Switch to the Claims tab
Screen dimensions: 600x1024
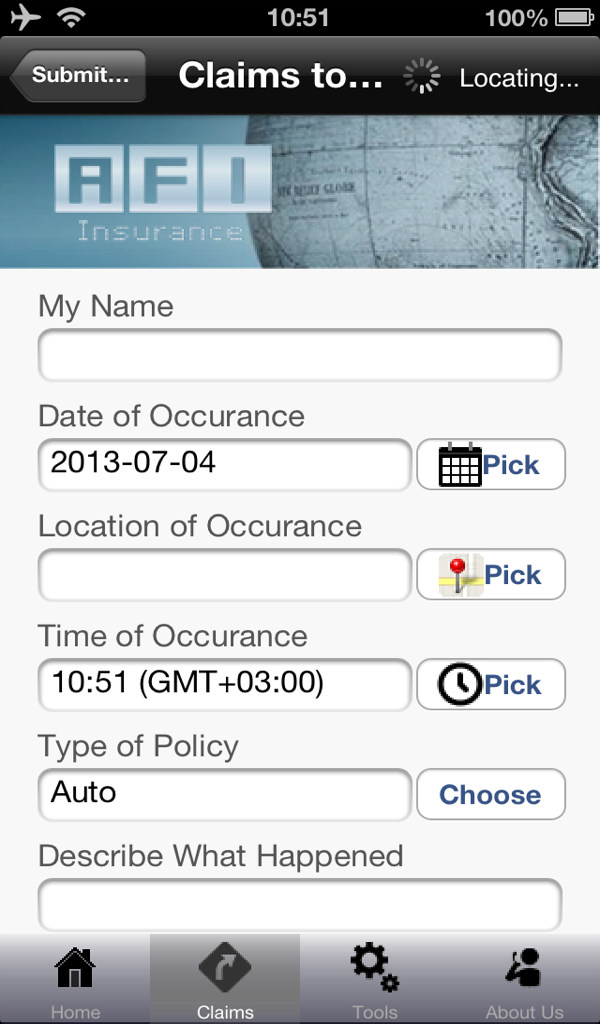(x=225, y=975)
